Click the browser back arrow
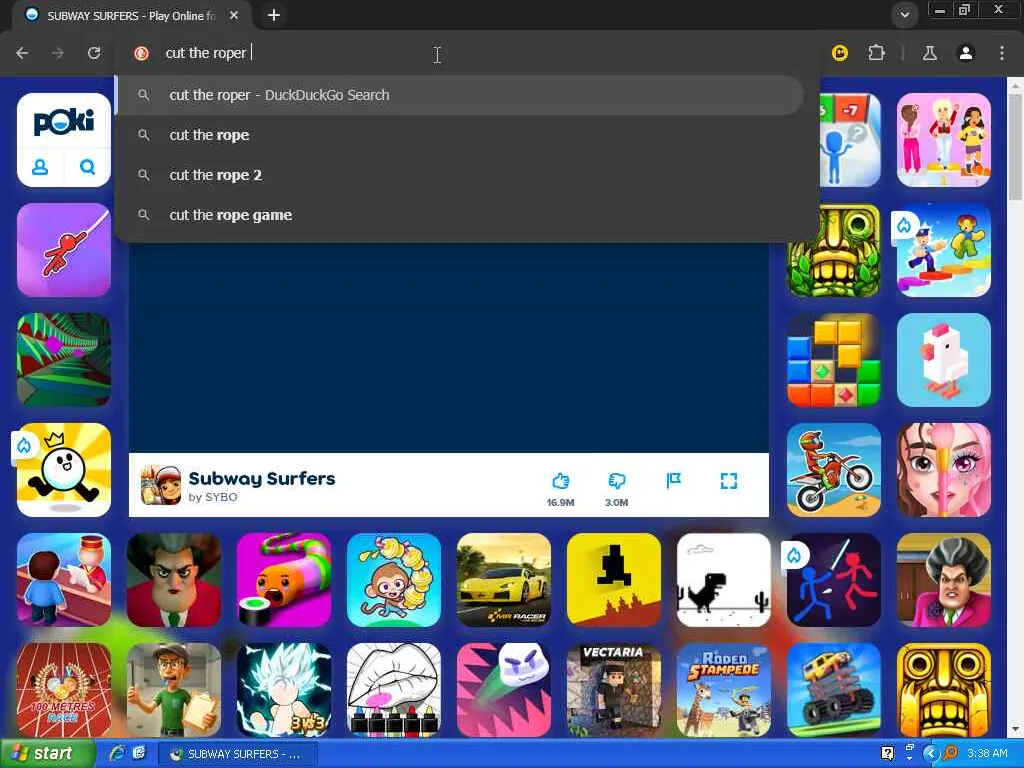This screenshot has height=768, width=1024. pos(22,53)
